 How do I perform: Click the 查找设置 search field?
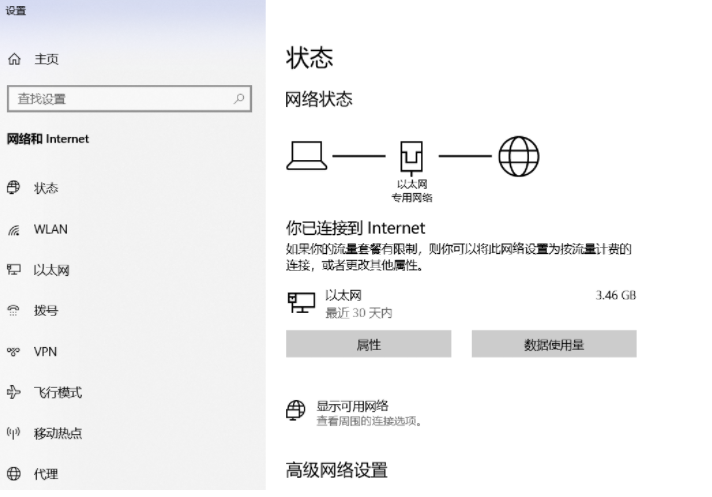click(x=129, y=98)
